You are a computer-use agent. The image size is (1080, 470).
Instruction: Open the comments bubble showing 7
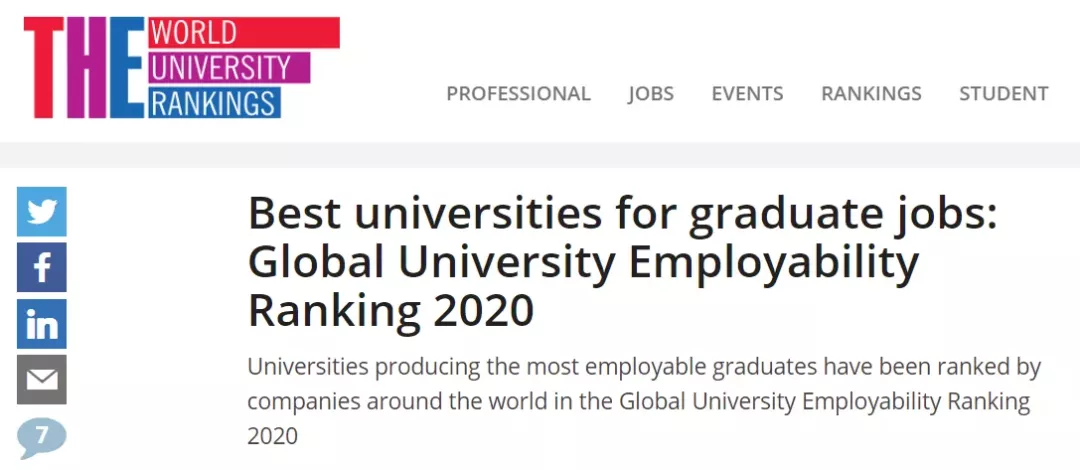(x=42, y=438)
